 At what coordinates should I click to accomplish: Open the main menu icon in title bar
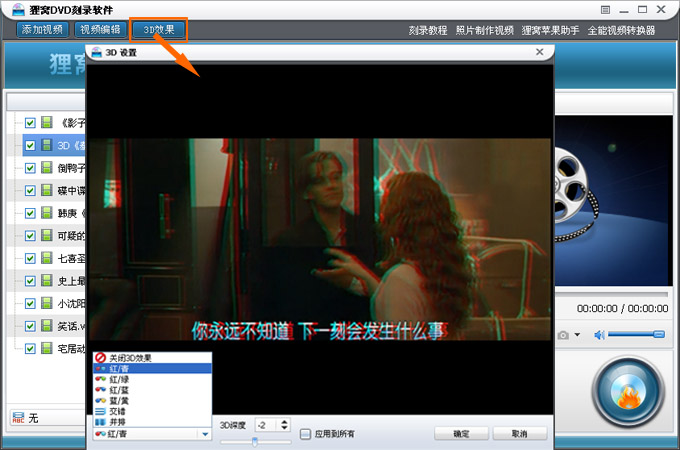[605, 10]
